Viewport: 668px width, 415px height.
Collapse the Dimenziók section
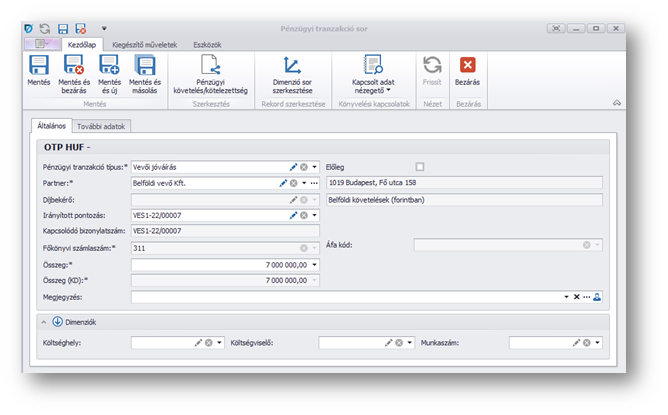pyautogui.click(x=44, y=321)
